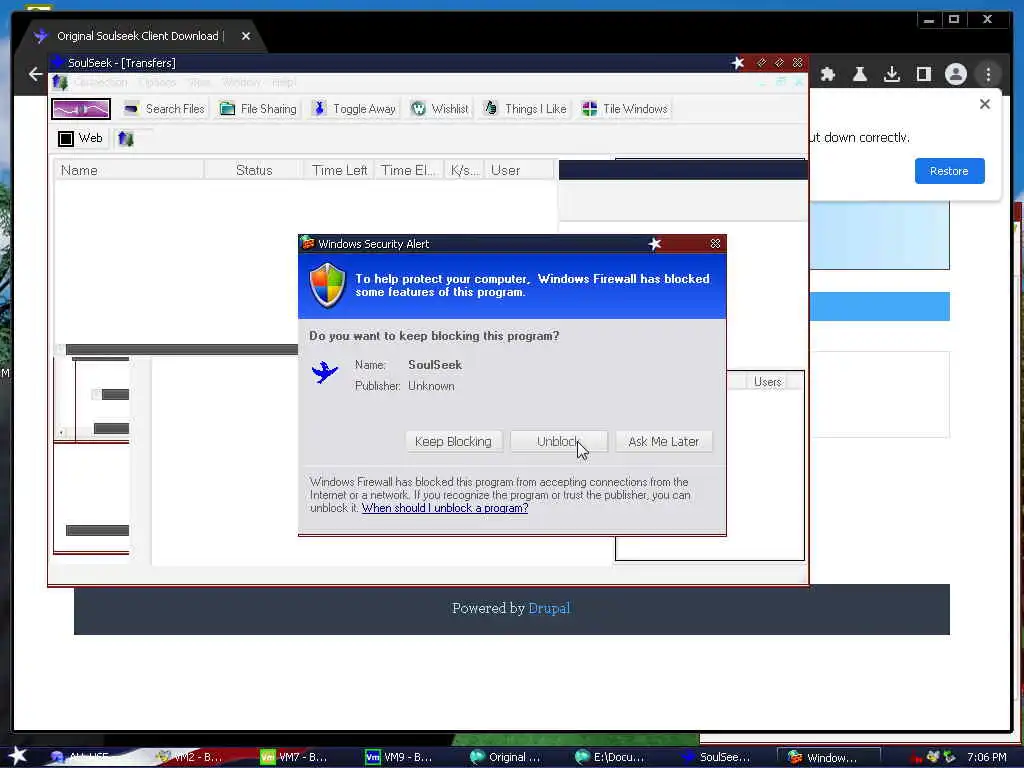The image size is (1024, 768).
Task: Select Ask Me Later in the alert
Action: (664, 441)
